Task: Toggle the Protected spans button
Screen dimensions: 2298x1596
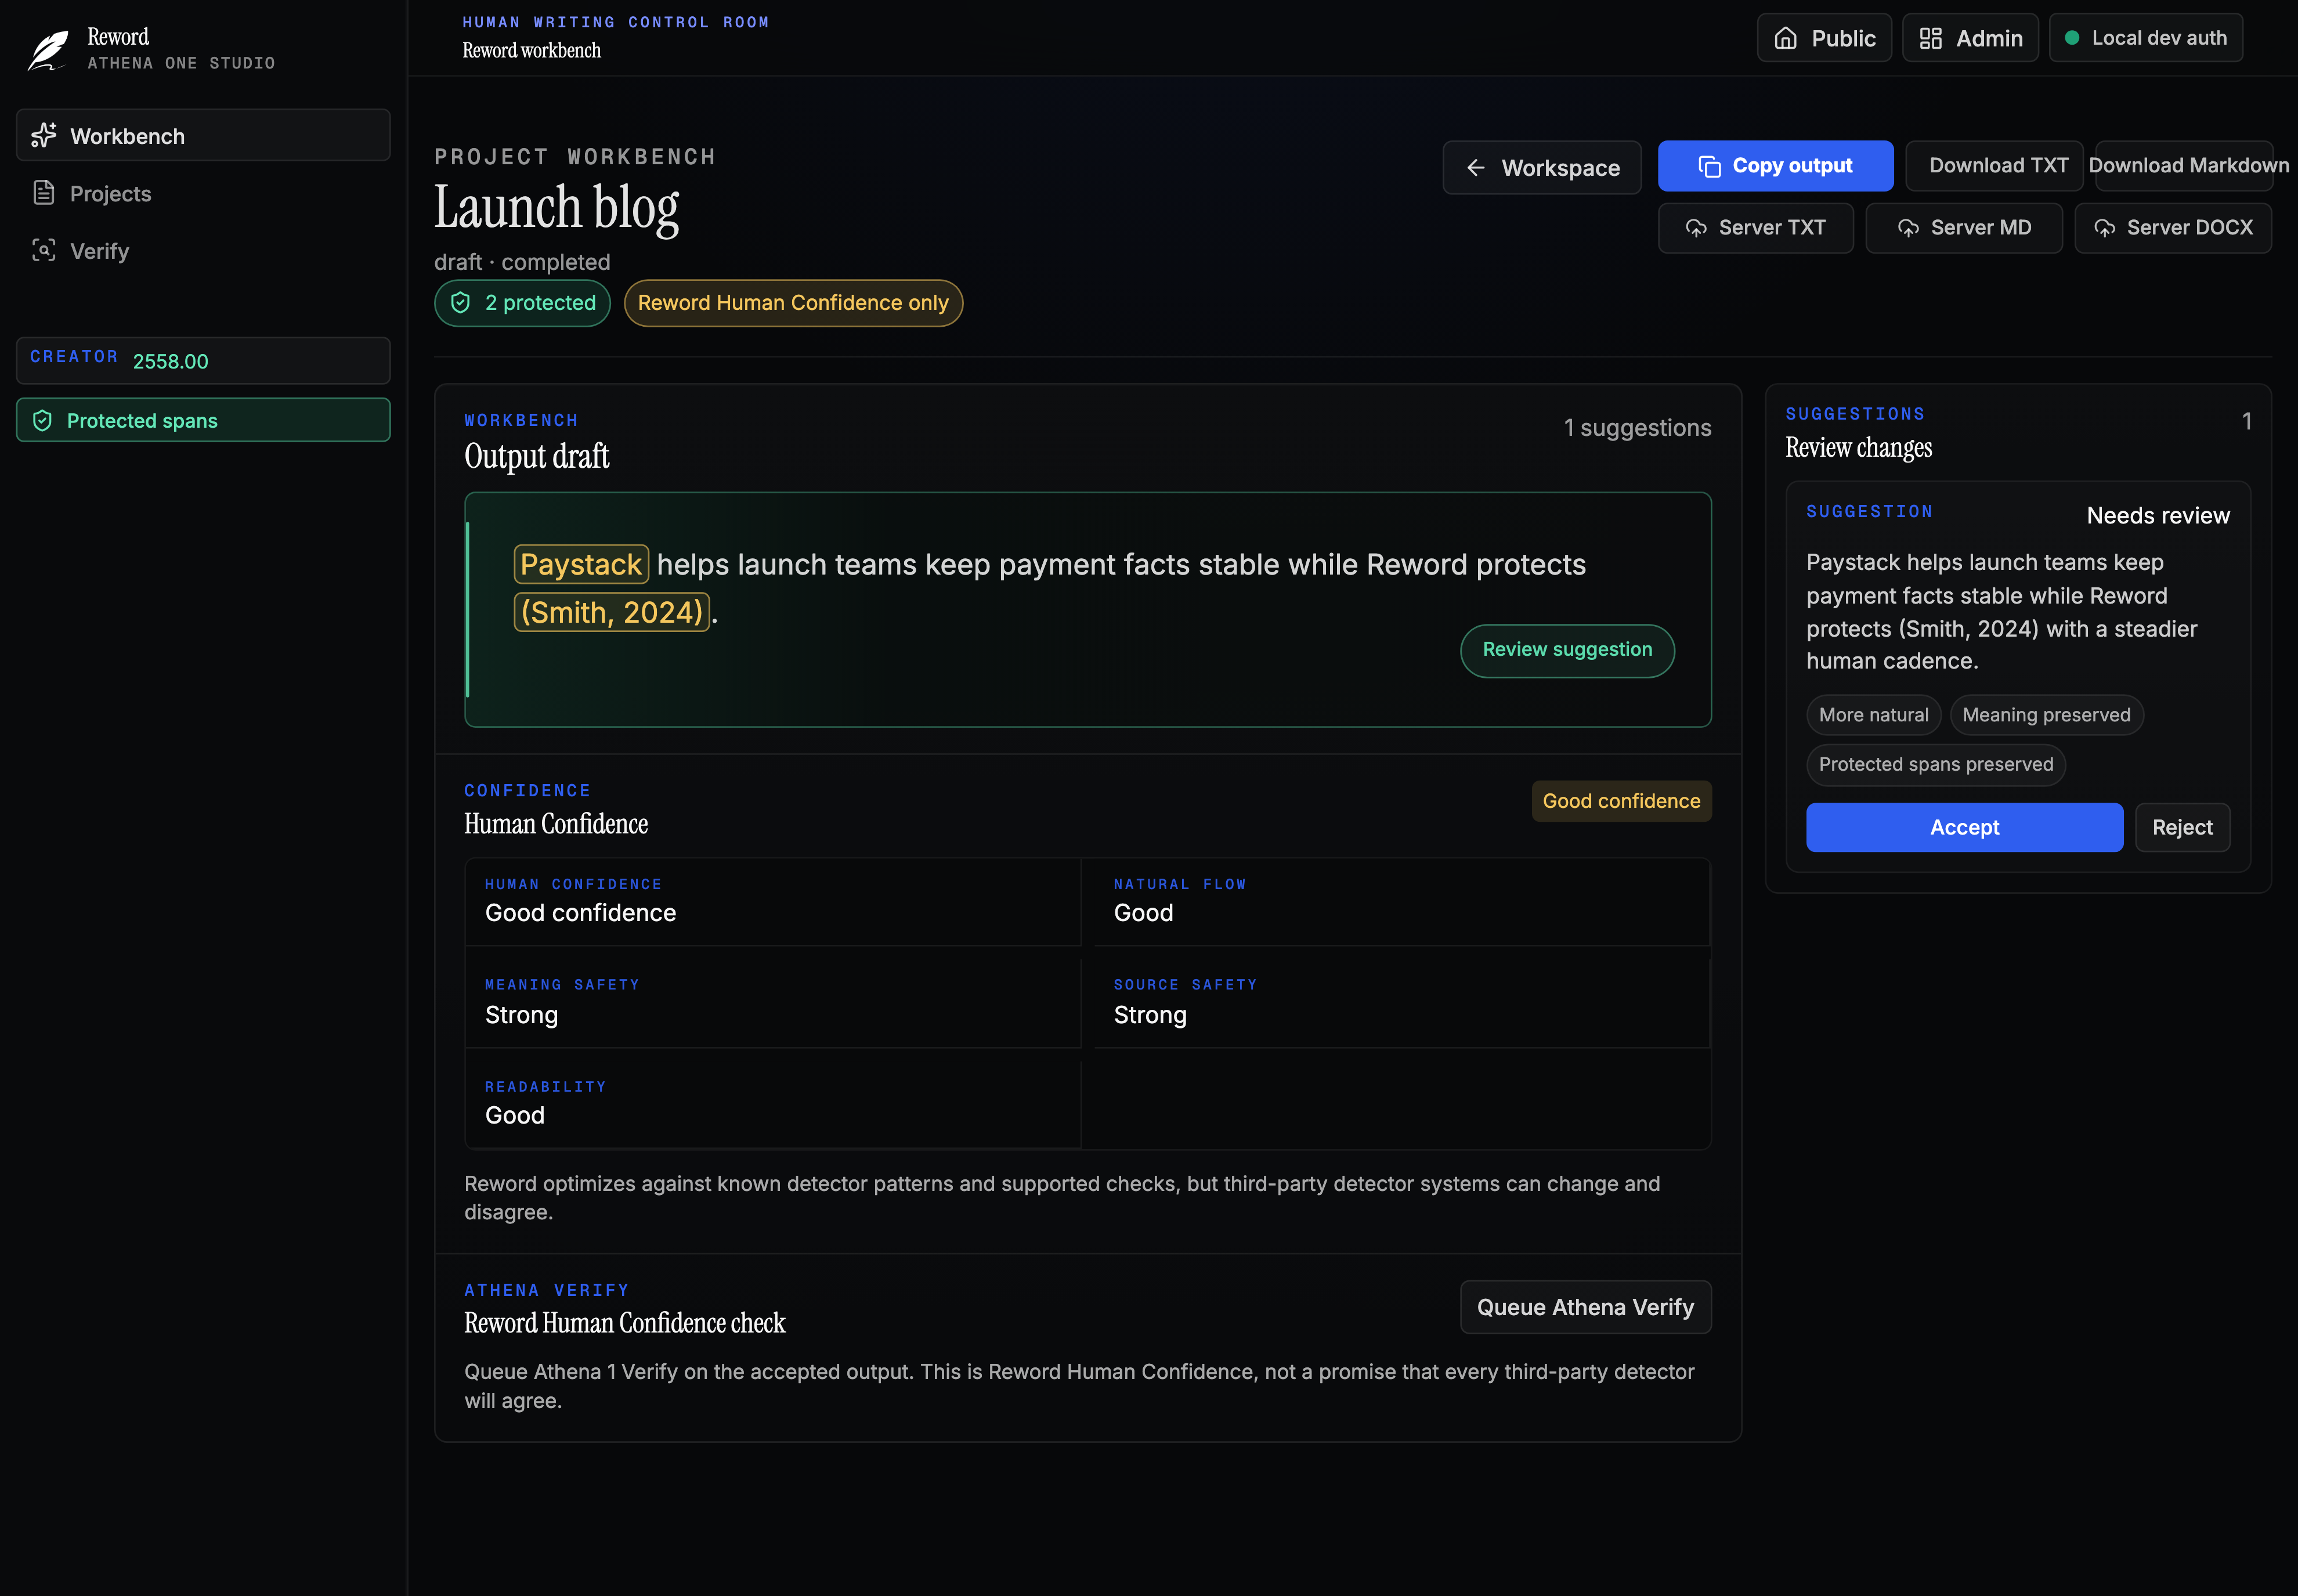Action: pos(203,420)
